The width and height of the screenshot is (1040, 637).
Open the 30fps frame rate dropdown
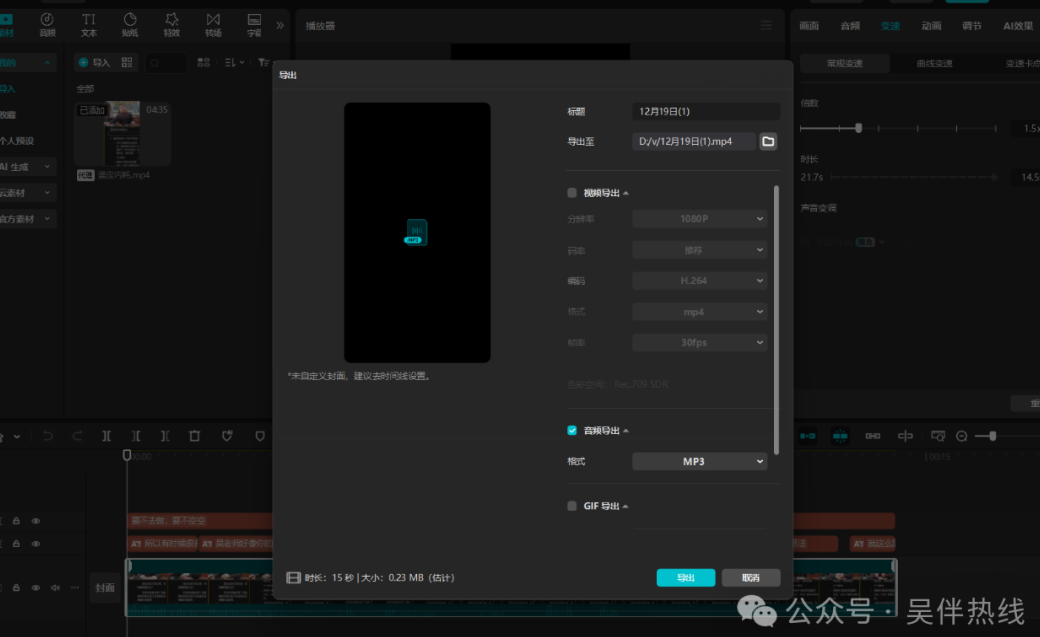[700, 342]
